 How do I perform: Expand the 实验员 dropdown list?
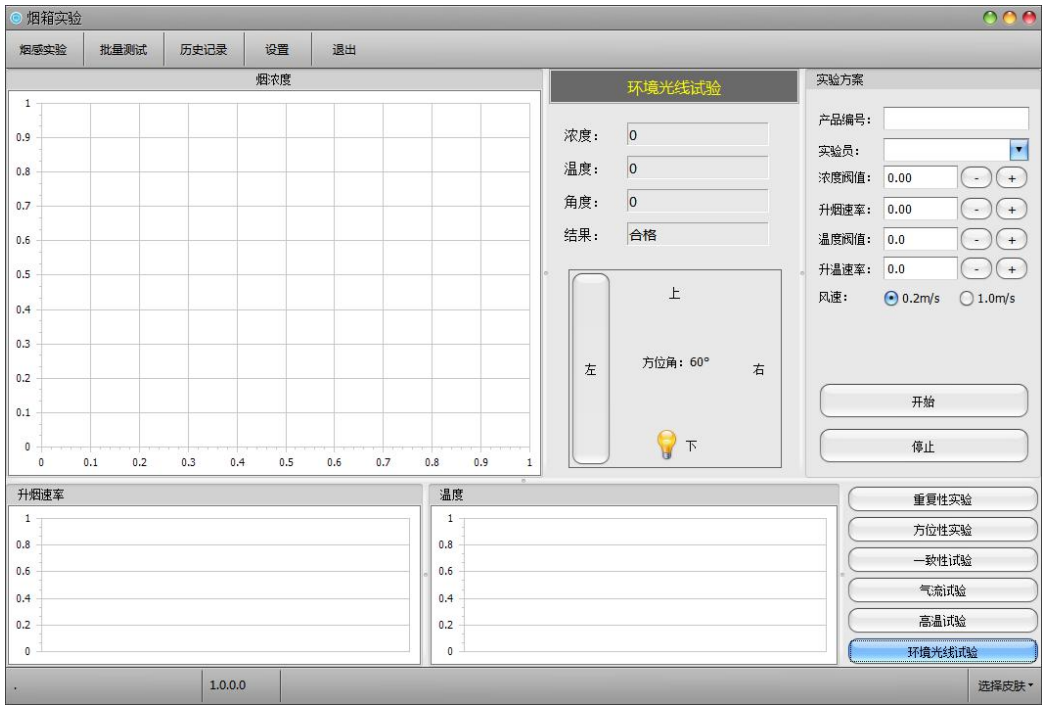click(1019, 149)
